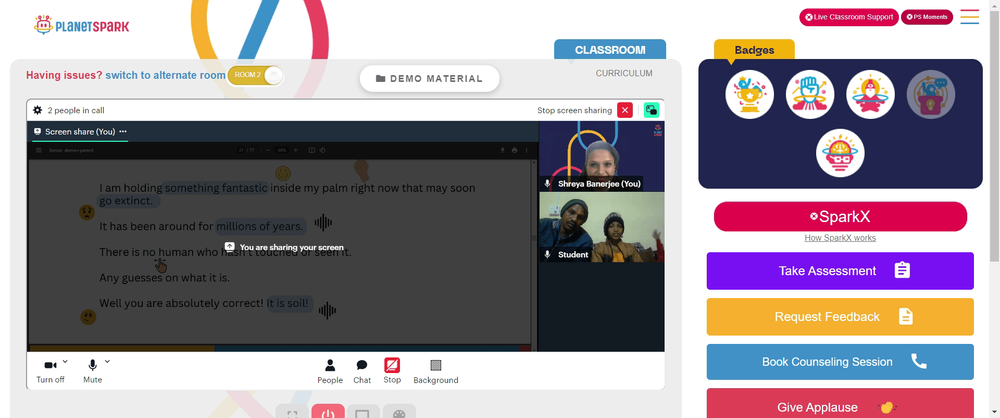This screenshot has height=418, width=1000.
Task: Mute the microphone
Action: pos(92,371)
